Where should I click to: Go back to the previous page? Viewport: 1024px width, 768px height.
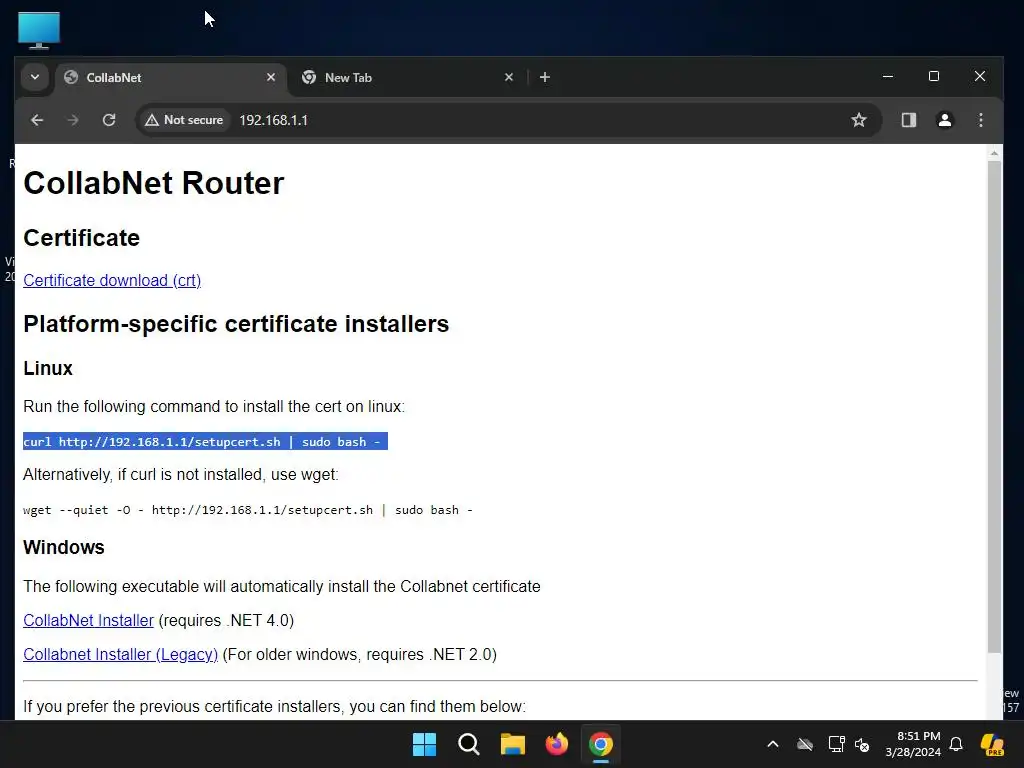(37, 120)
